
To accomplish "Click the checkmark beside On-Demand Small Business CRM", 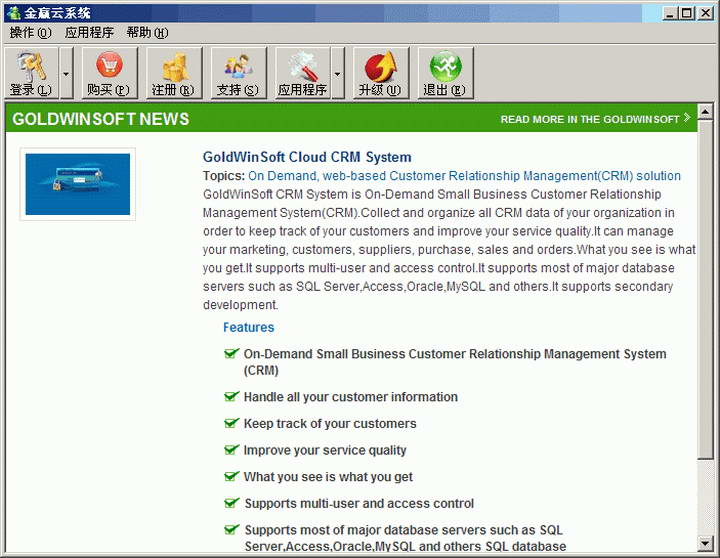I will [x=231, y=353].
